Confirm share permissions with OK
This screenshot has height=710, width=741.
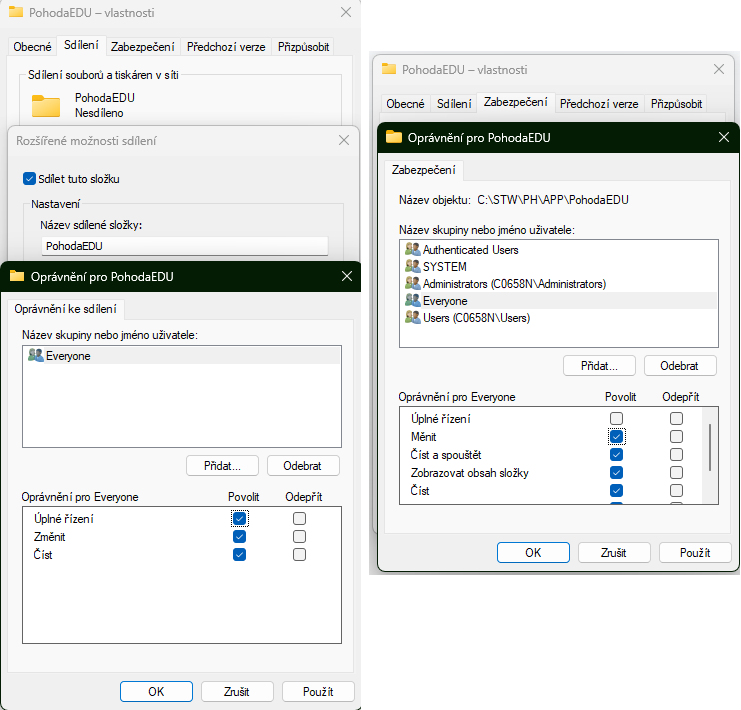pyautogui.click(x=156, y=692)
